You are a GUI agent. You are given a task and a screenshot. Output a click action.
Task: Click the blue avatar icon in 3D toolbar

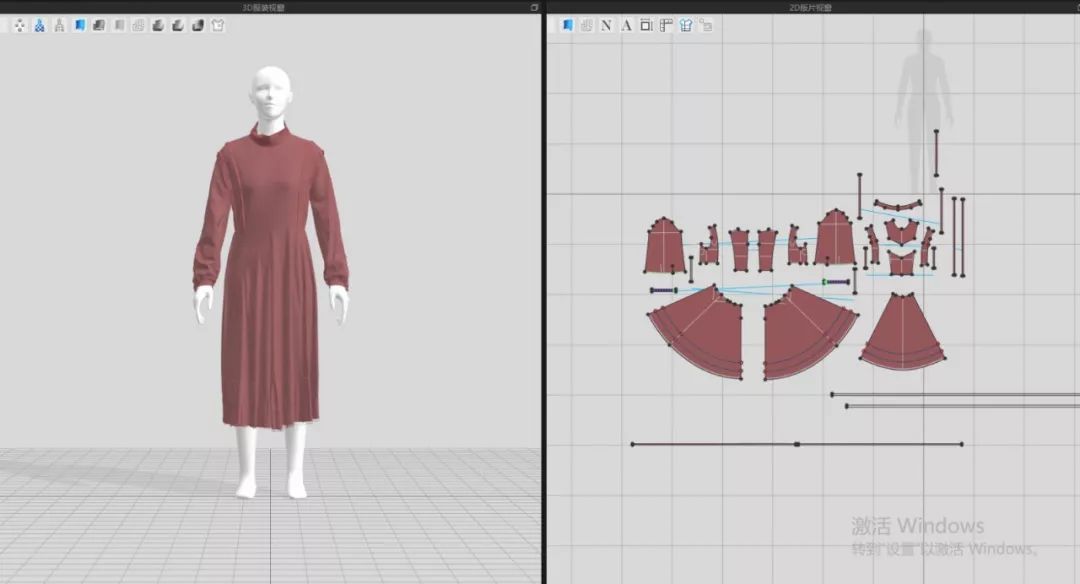click(39, 25)
